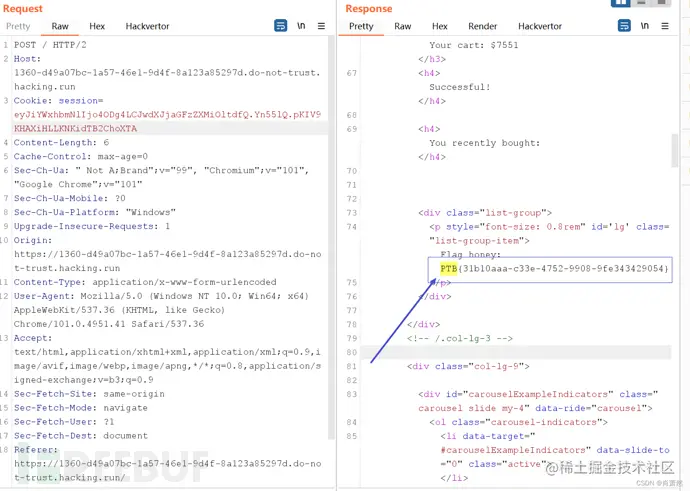Click the 'Content-Type: application/x-www-form-urlencoded' header
Viewport: 690px width, 491px height.
pos(145,282)
